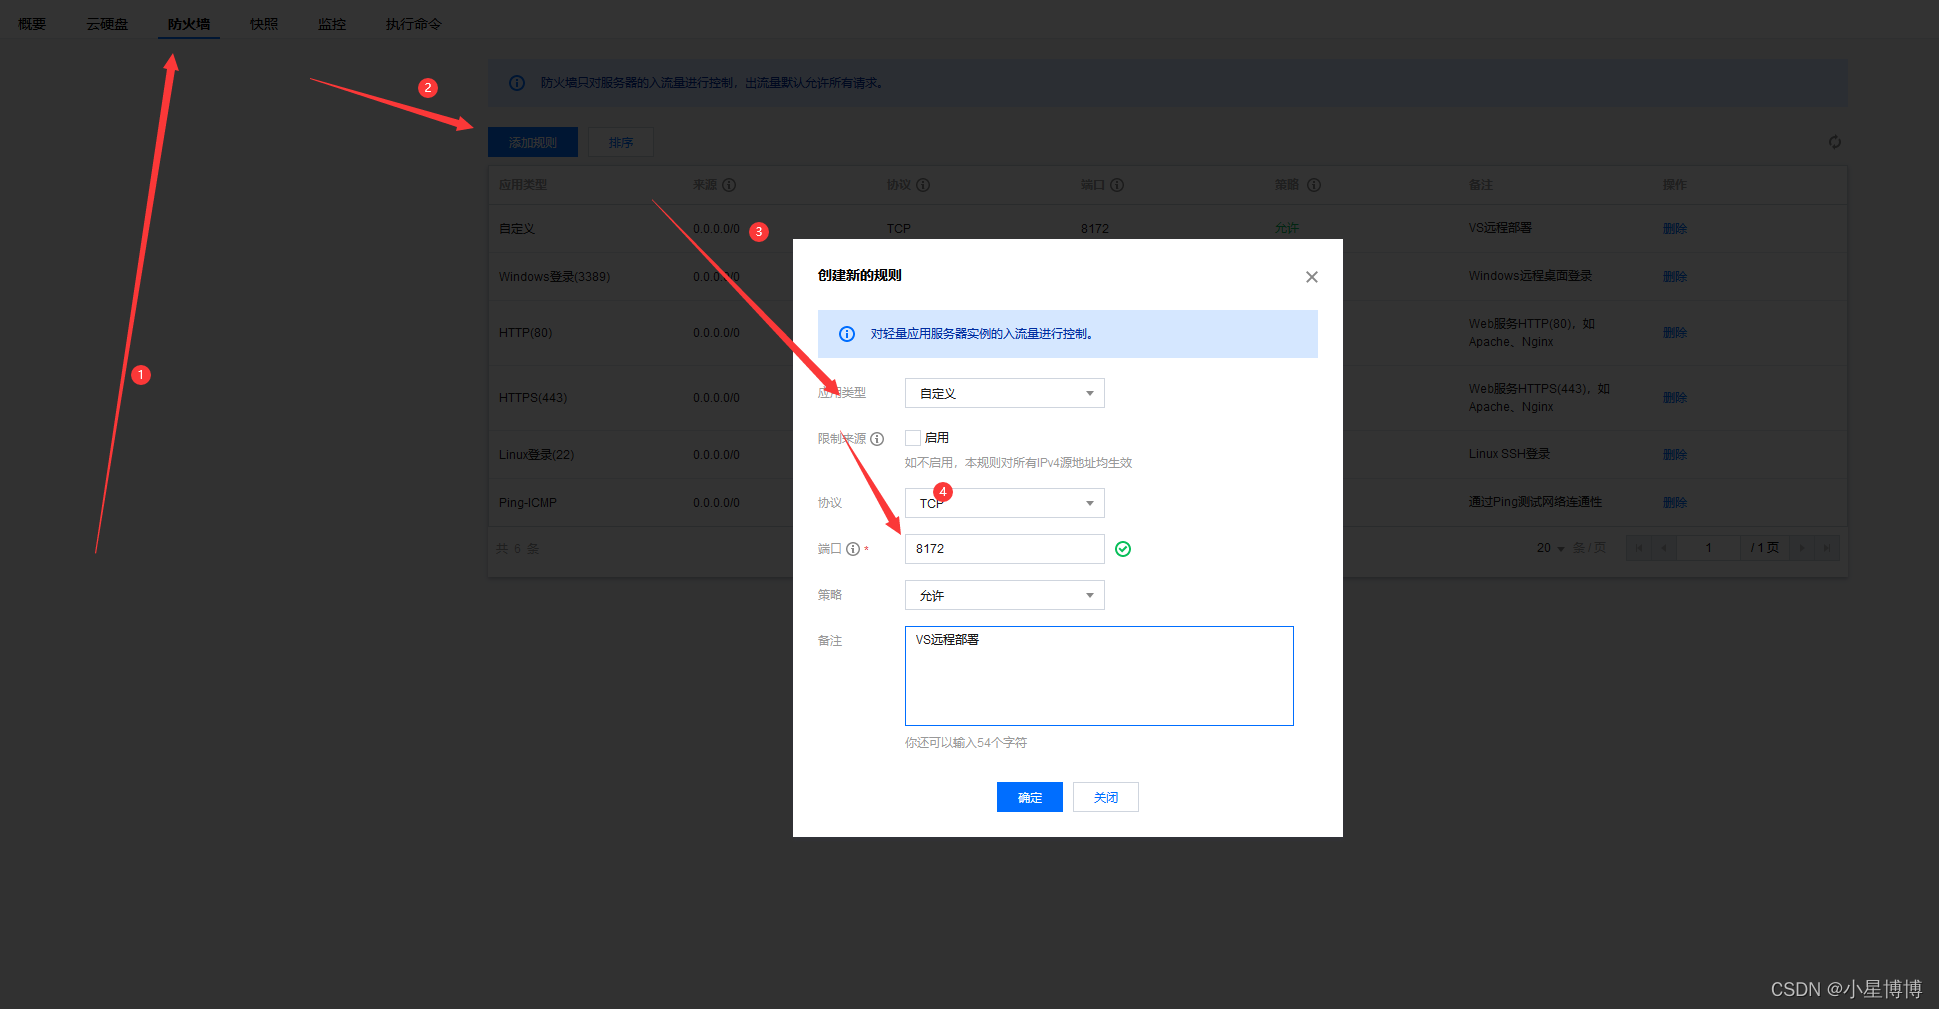Click the 8172 port cell in table
Image resolution: width=1939 pixels, height=1009 pixels.
[x=1095, y=229]
